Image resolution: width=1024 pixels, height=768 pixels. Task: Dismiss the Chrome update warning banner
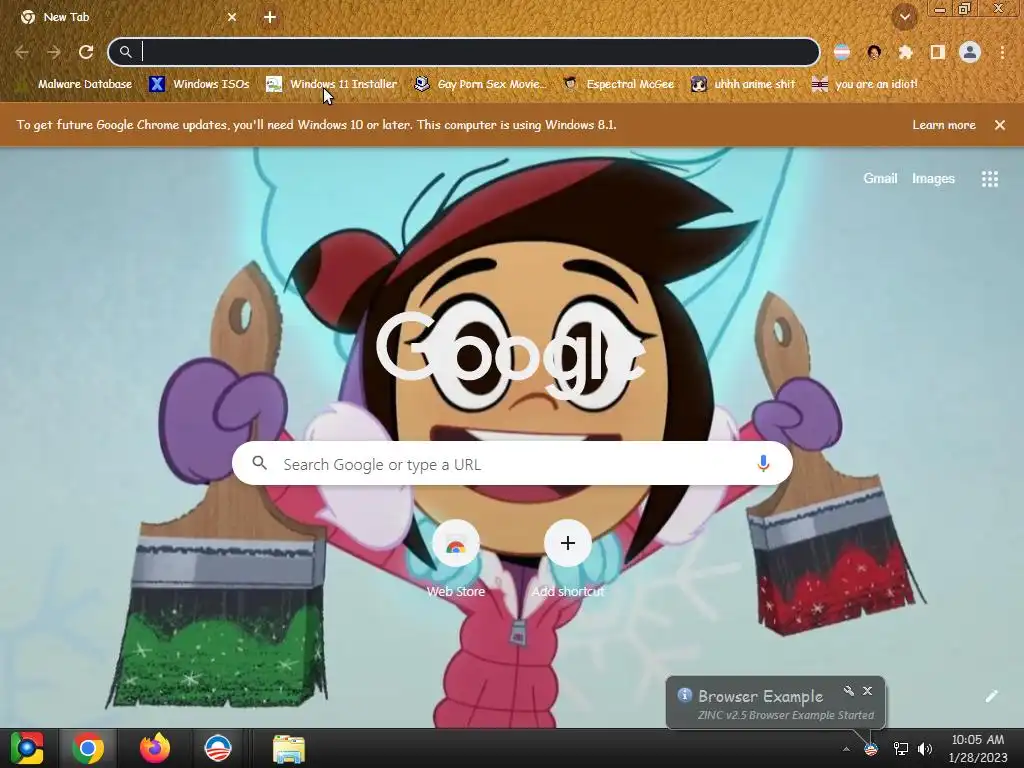[x=1000, y=125]
